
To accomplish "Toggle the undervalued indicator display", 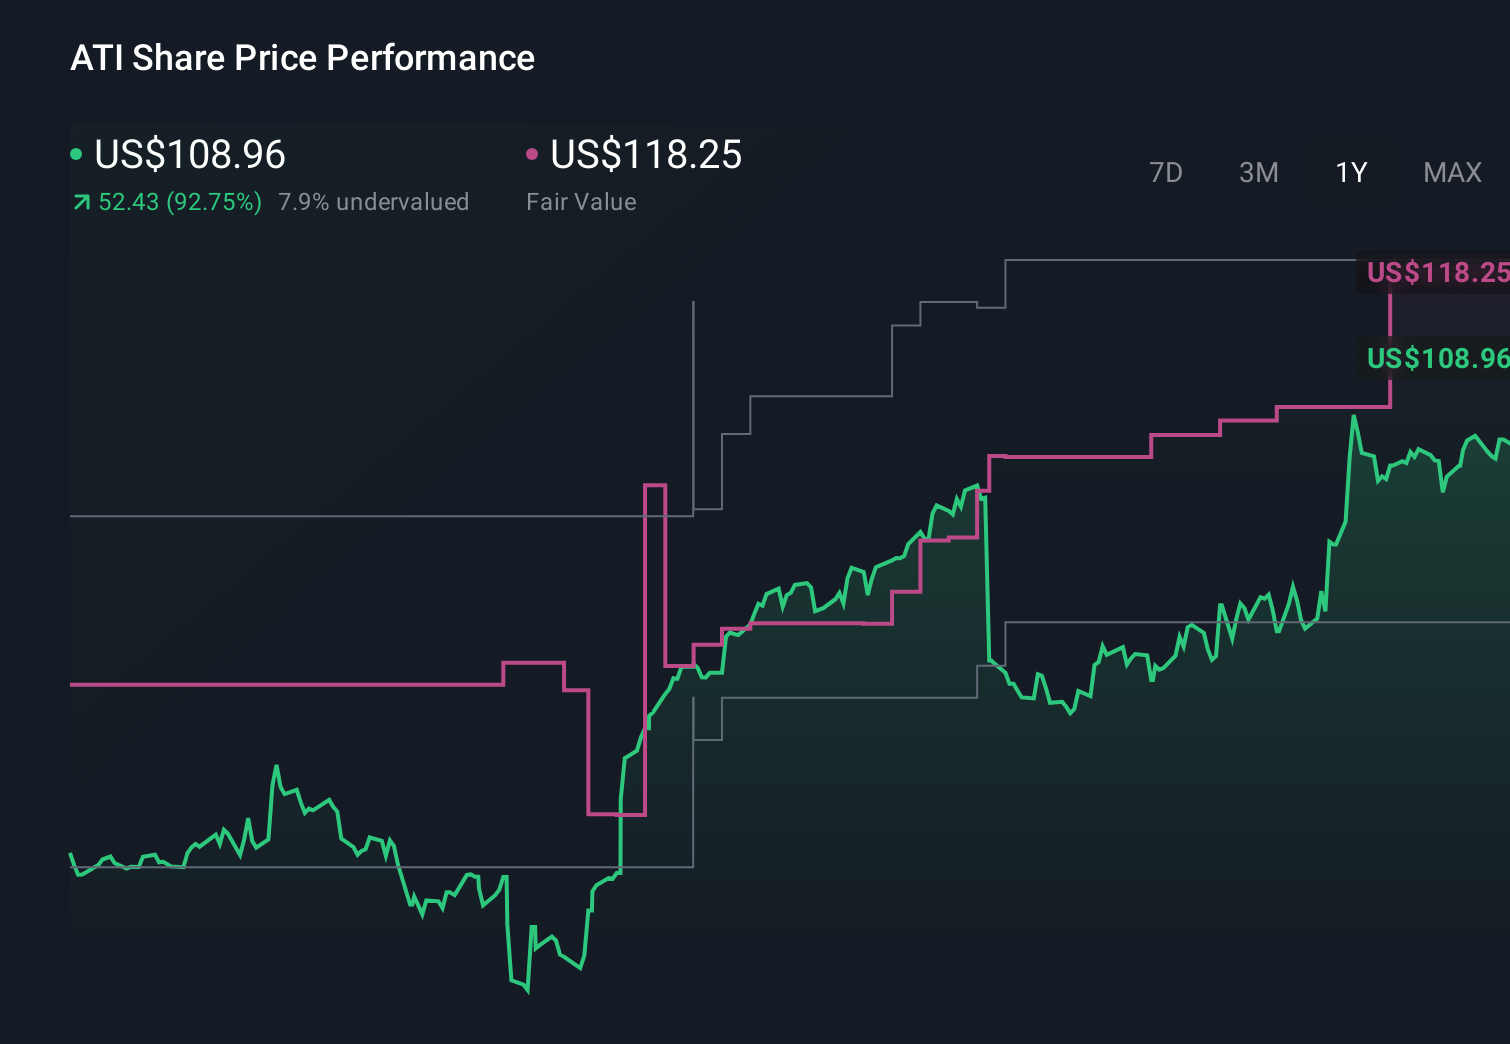I will pyautogui.click(x=374, y=201).
